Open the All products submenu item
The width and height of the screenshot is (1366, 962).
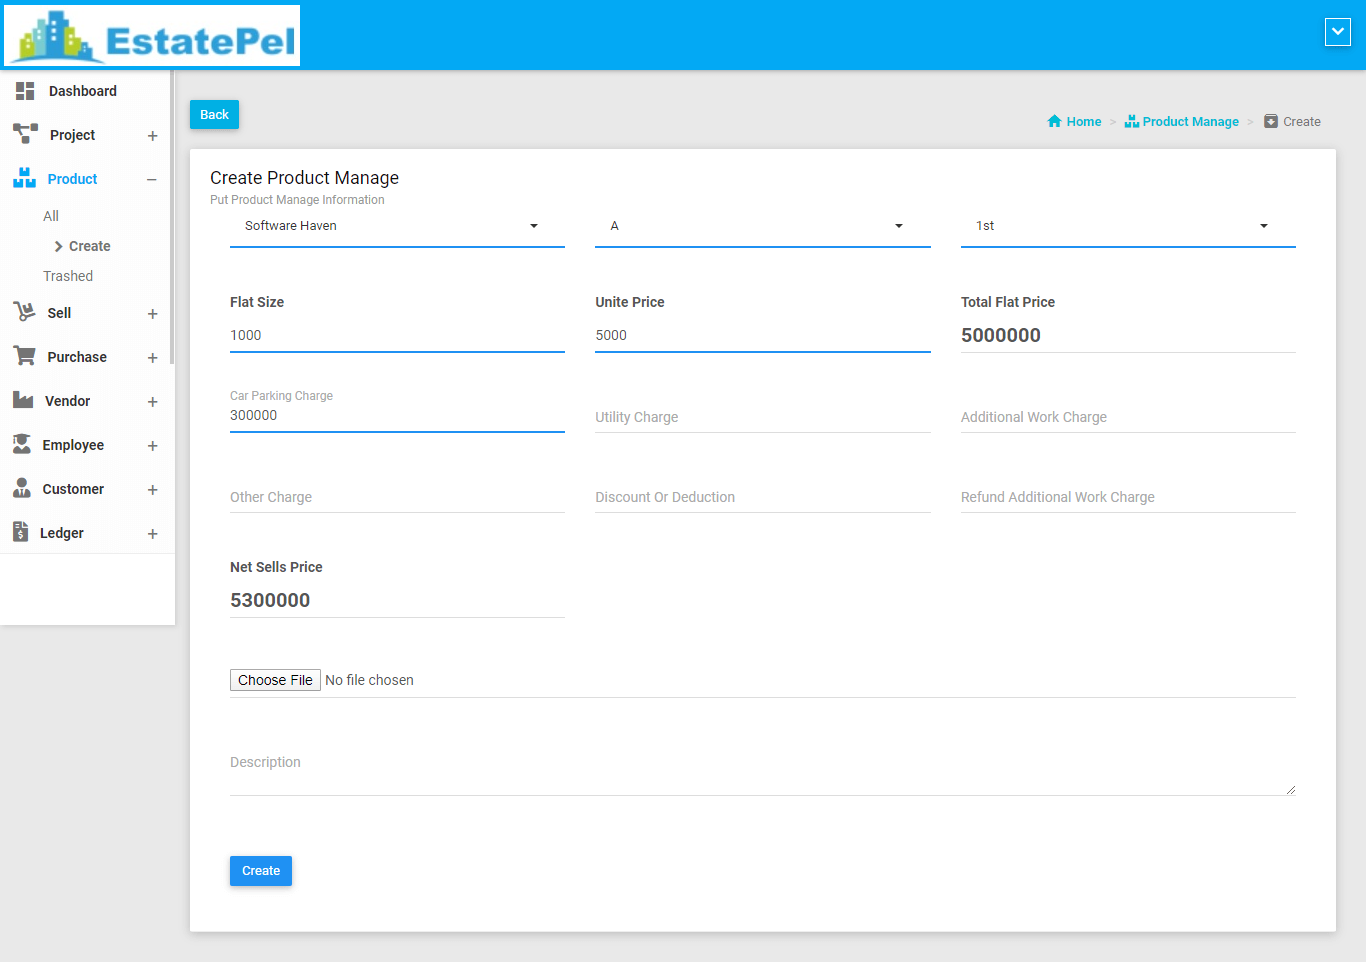[51, 216]
